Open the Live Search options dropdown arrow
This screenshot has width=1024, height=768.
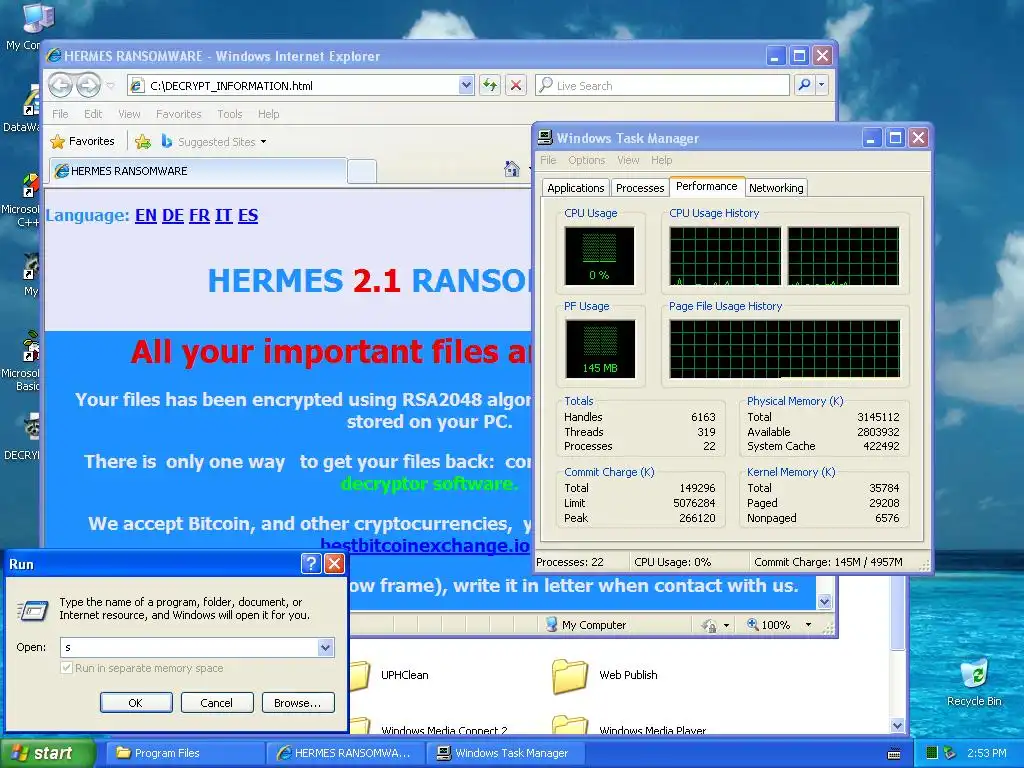coord(822,85)
